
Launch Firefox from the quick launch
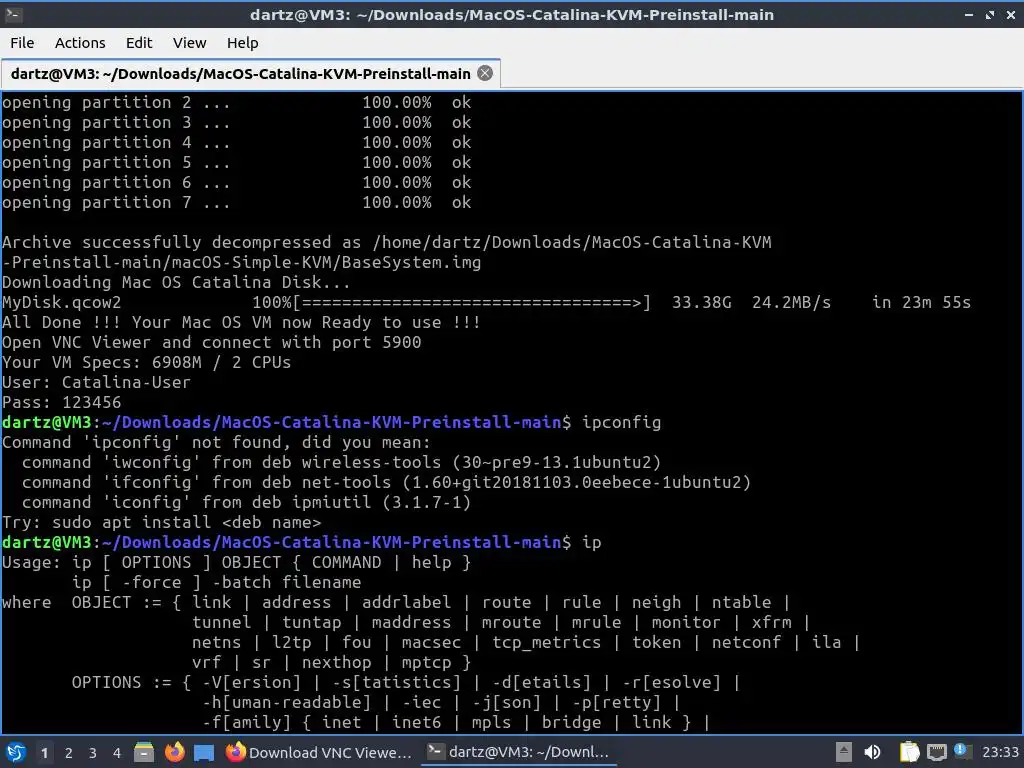point(174,752)
